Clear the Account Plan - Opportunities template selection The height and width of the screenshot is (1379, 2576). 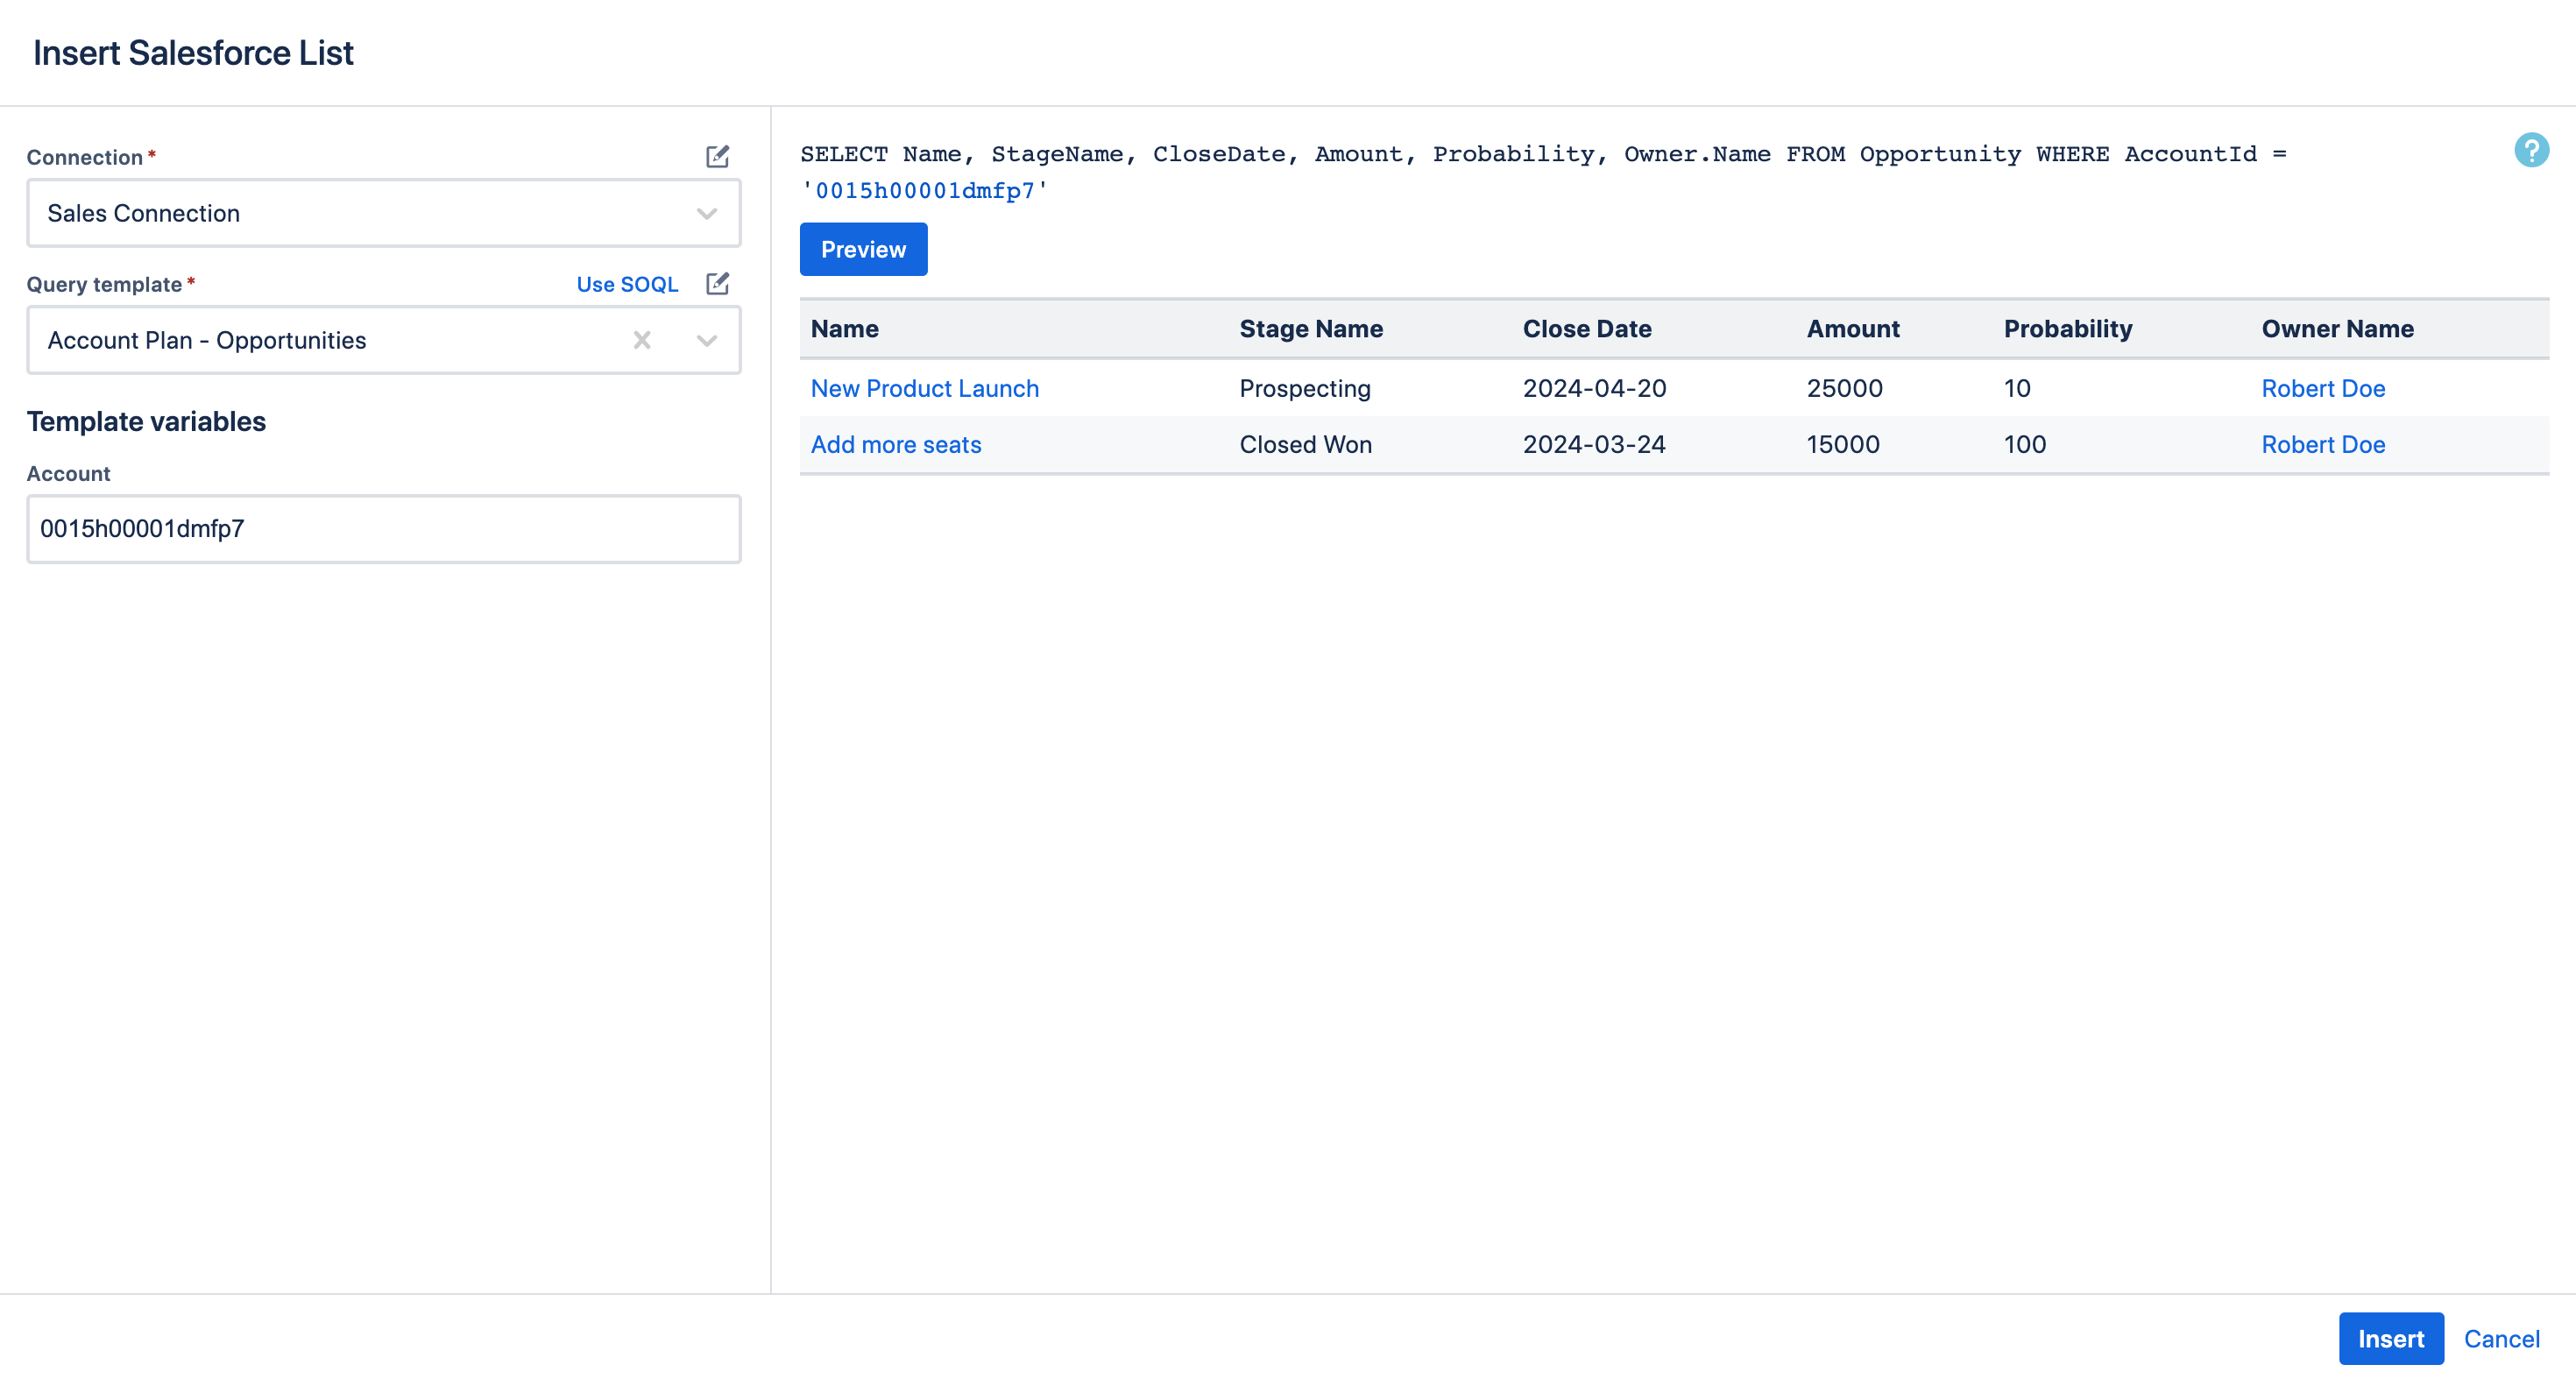pyautogui.click(x=642, y=341)
